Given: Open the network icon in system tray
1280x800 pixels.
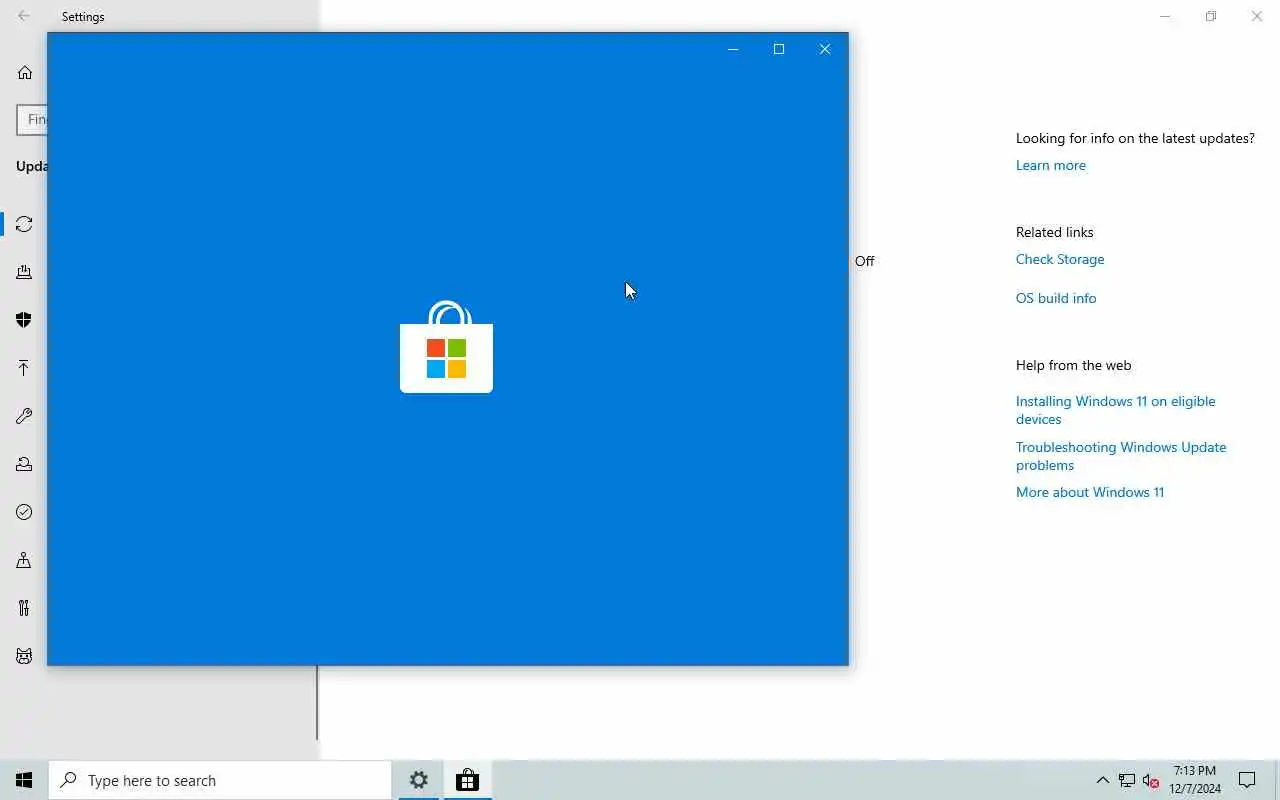Looking at the screenshot, I should [1127, 780].
